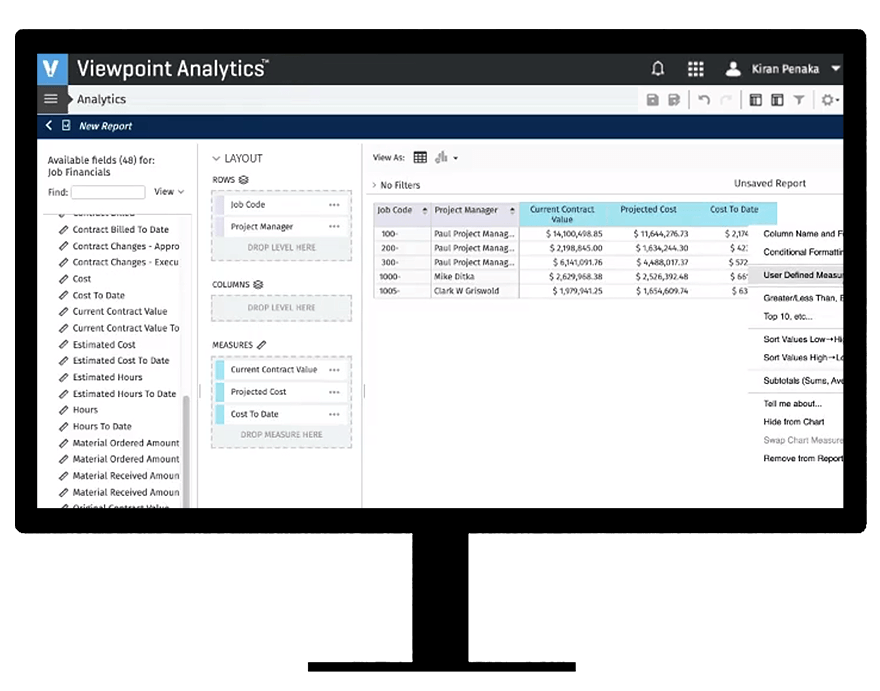Viewport: 880px width, 691px height.
Task: Select Hours To Date field
Action: tap(102, 427)
